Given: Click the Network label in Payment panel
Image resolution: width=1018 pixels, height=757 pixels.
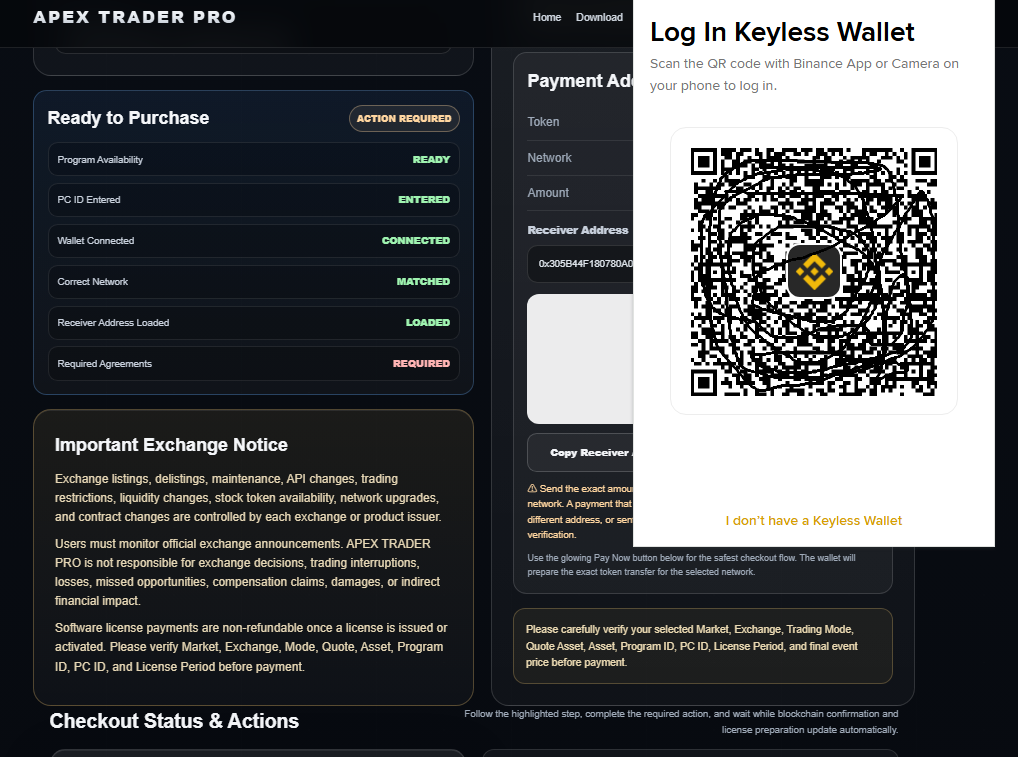Looking at the screenshot, I should pos(549,158).
